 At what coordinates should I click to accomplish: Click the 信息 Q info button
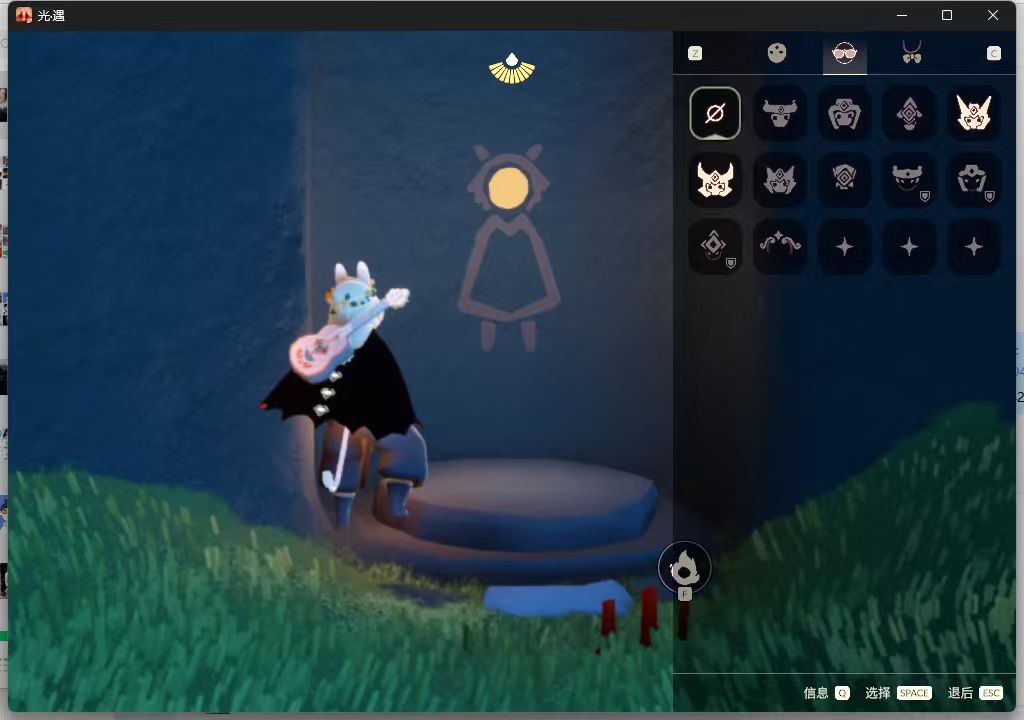[x=826, y=693]
